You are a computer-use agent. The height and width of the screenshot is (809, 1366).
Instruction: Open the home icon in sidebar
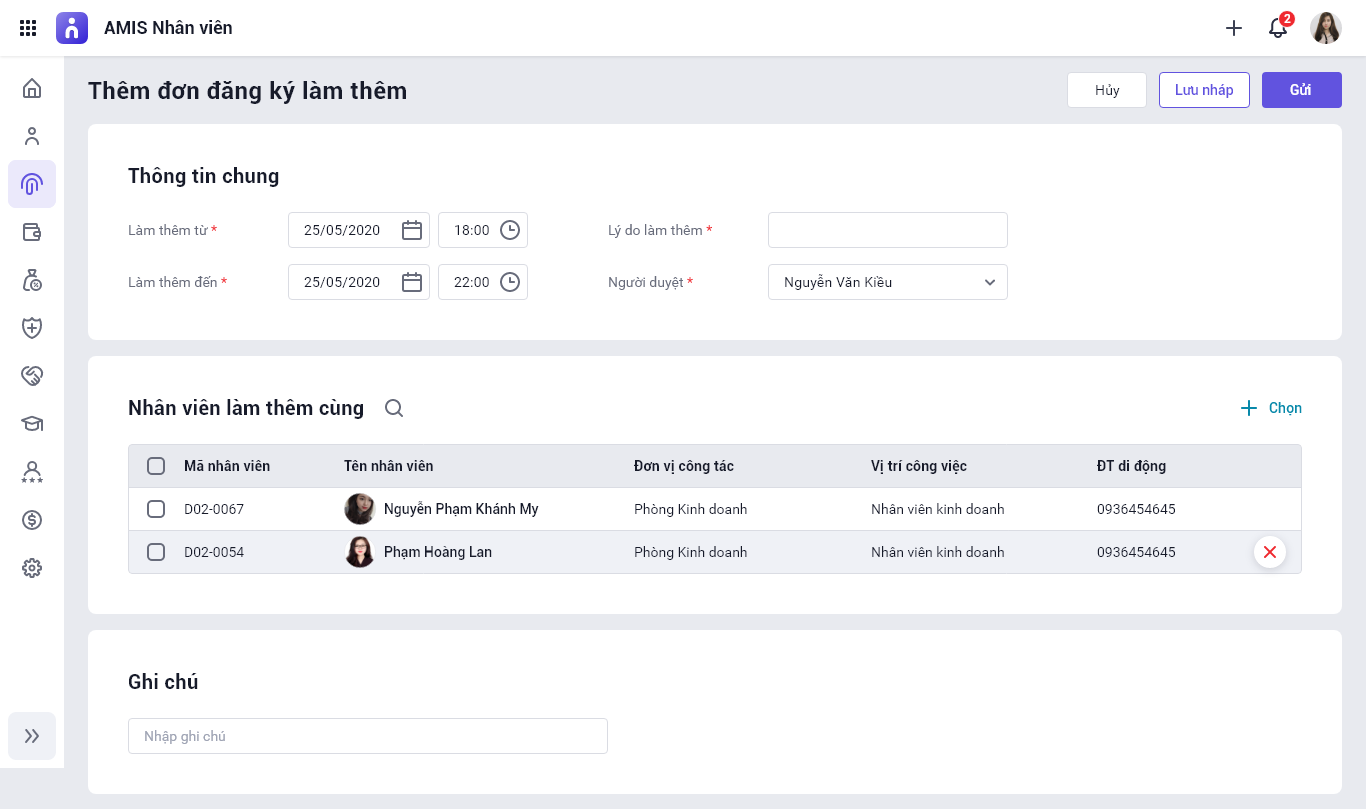coord(32,88)
